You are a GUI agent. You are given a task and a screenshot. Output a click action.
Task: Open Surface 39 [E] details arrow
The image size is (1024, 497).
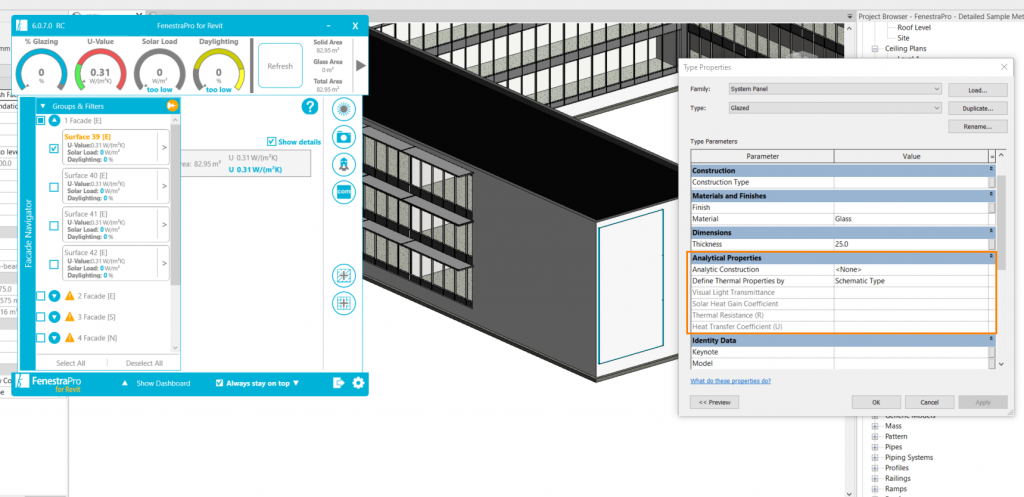(x=164, y=148)
